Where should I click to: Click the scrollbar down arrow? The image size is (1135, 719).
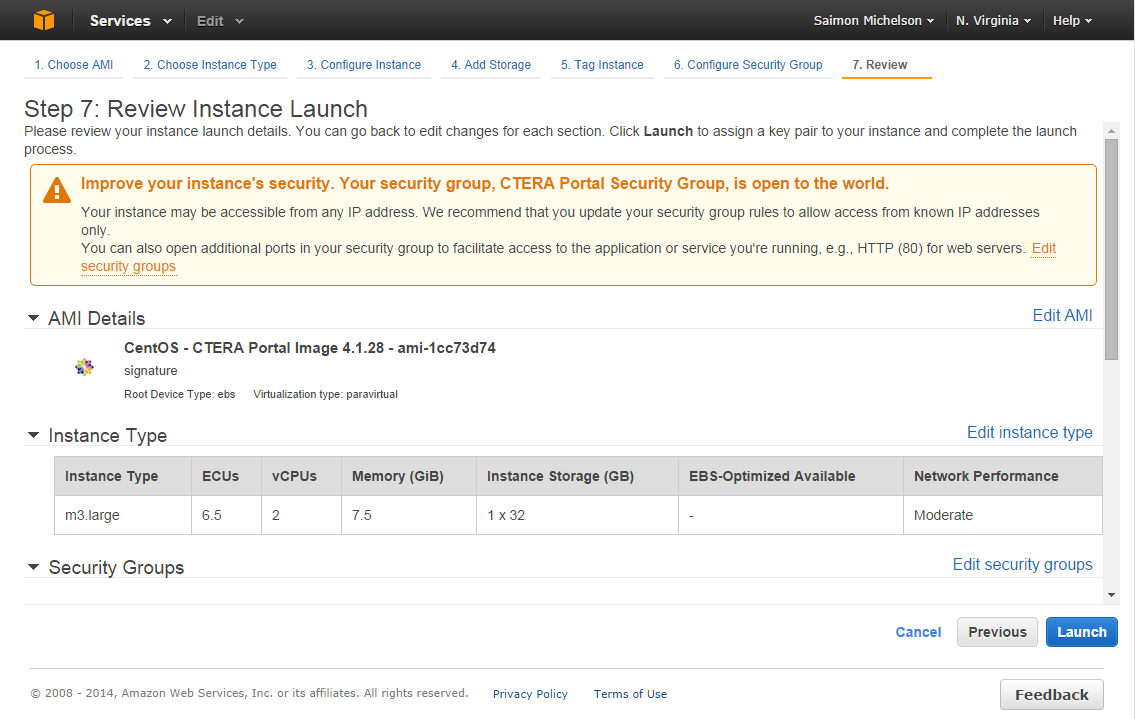pos(1111,595)
